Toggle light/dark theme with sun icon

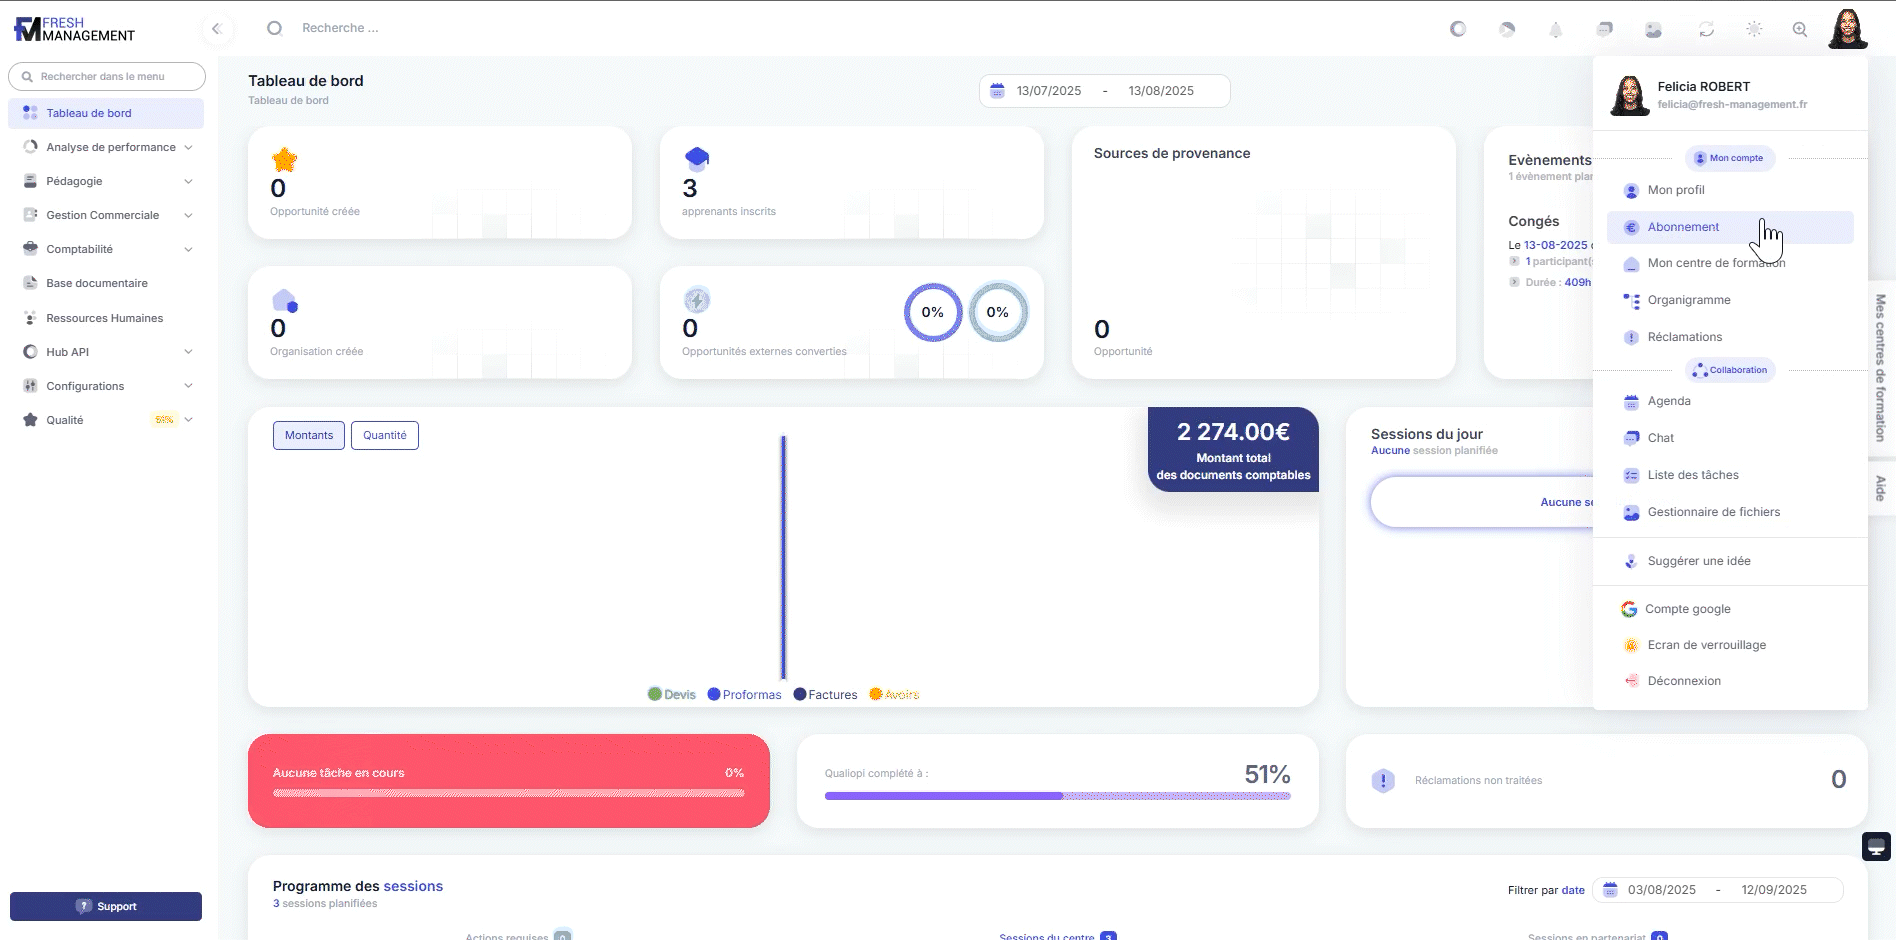pyautogui.click(x=1754, y=30)
